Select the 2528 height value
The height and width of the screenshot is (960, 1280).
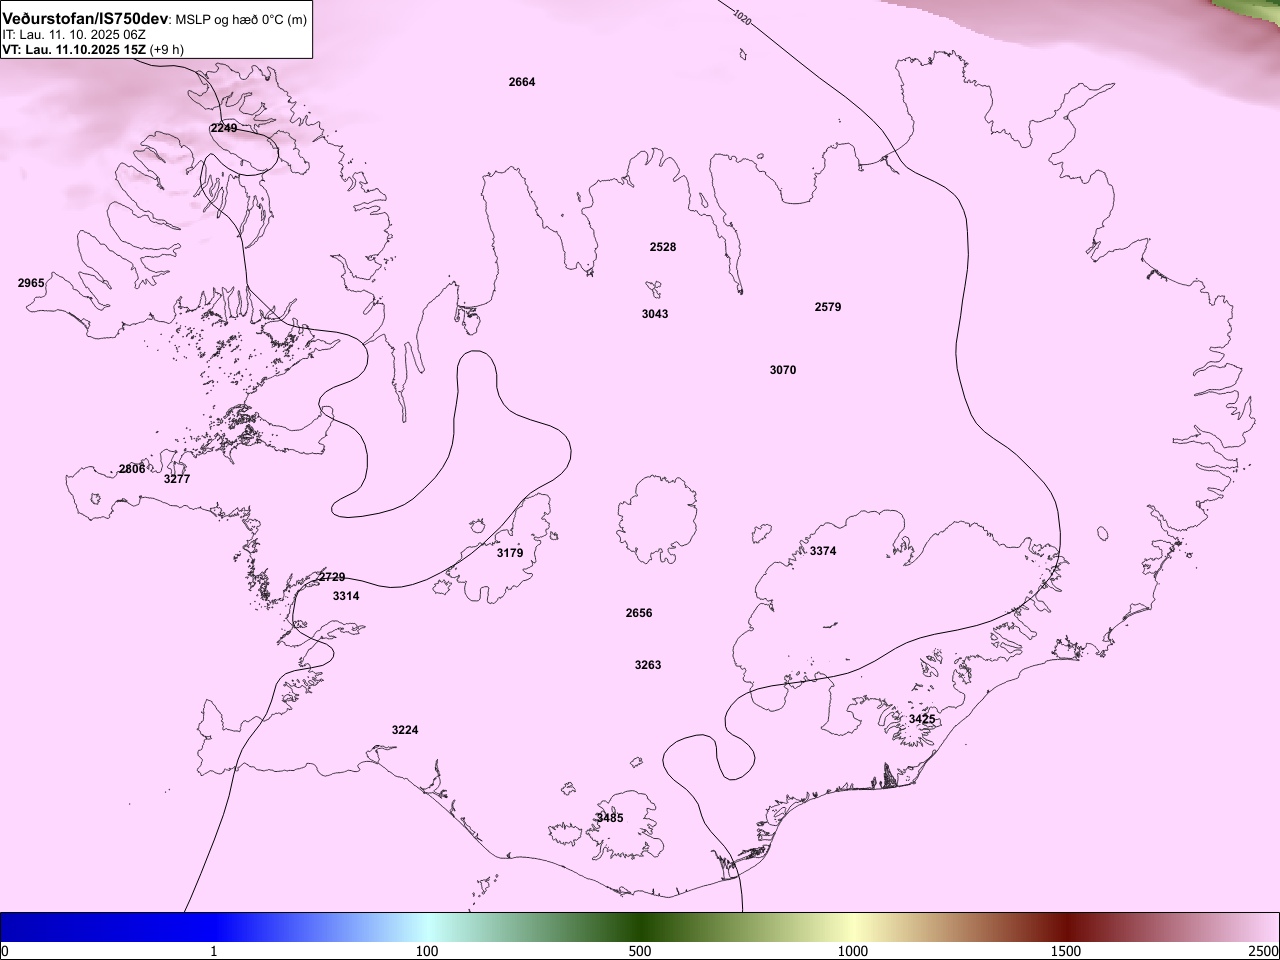click(663, 247)
